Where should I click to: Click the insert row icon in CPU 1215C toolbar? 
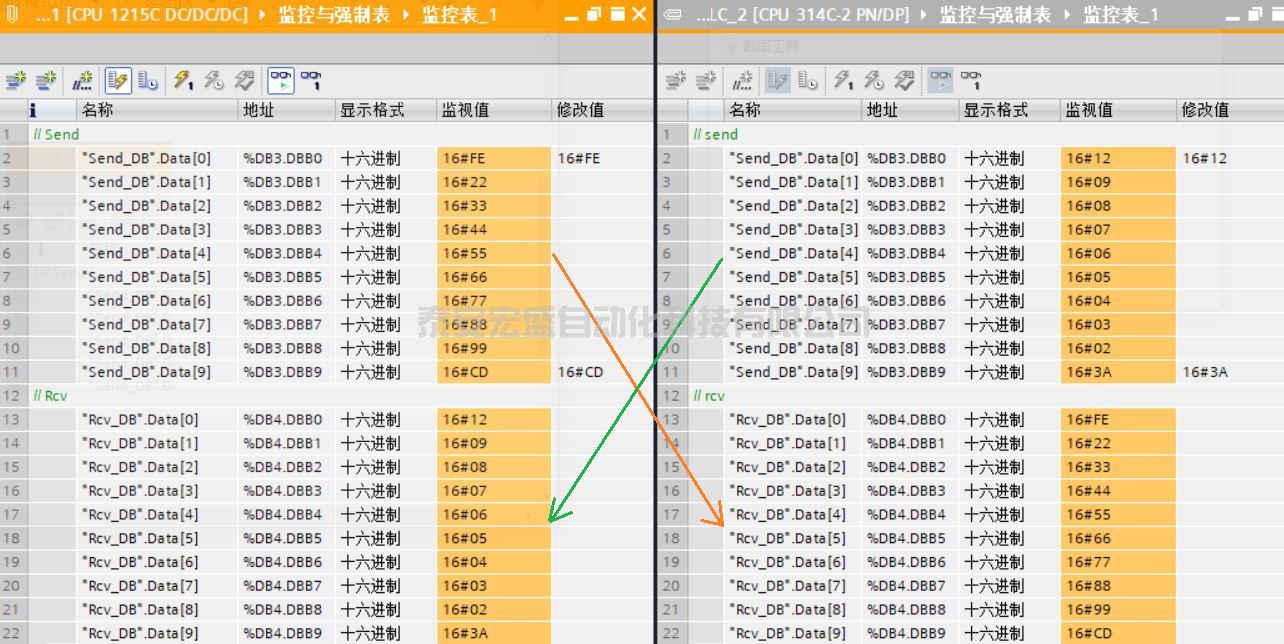click(17, 81)
